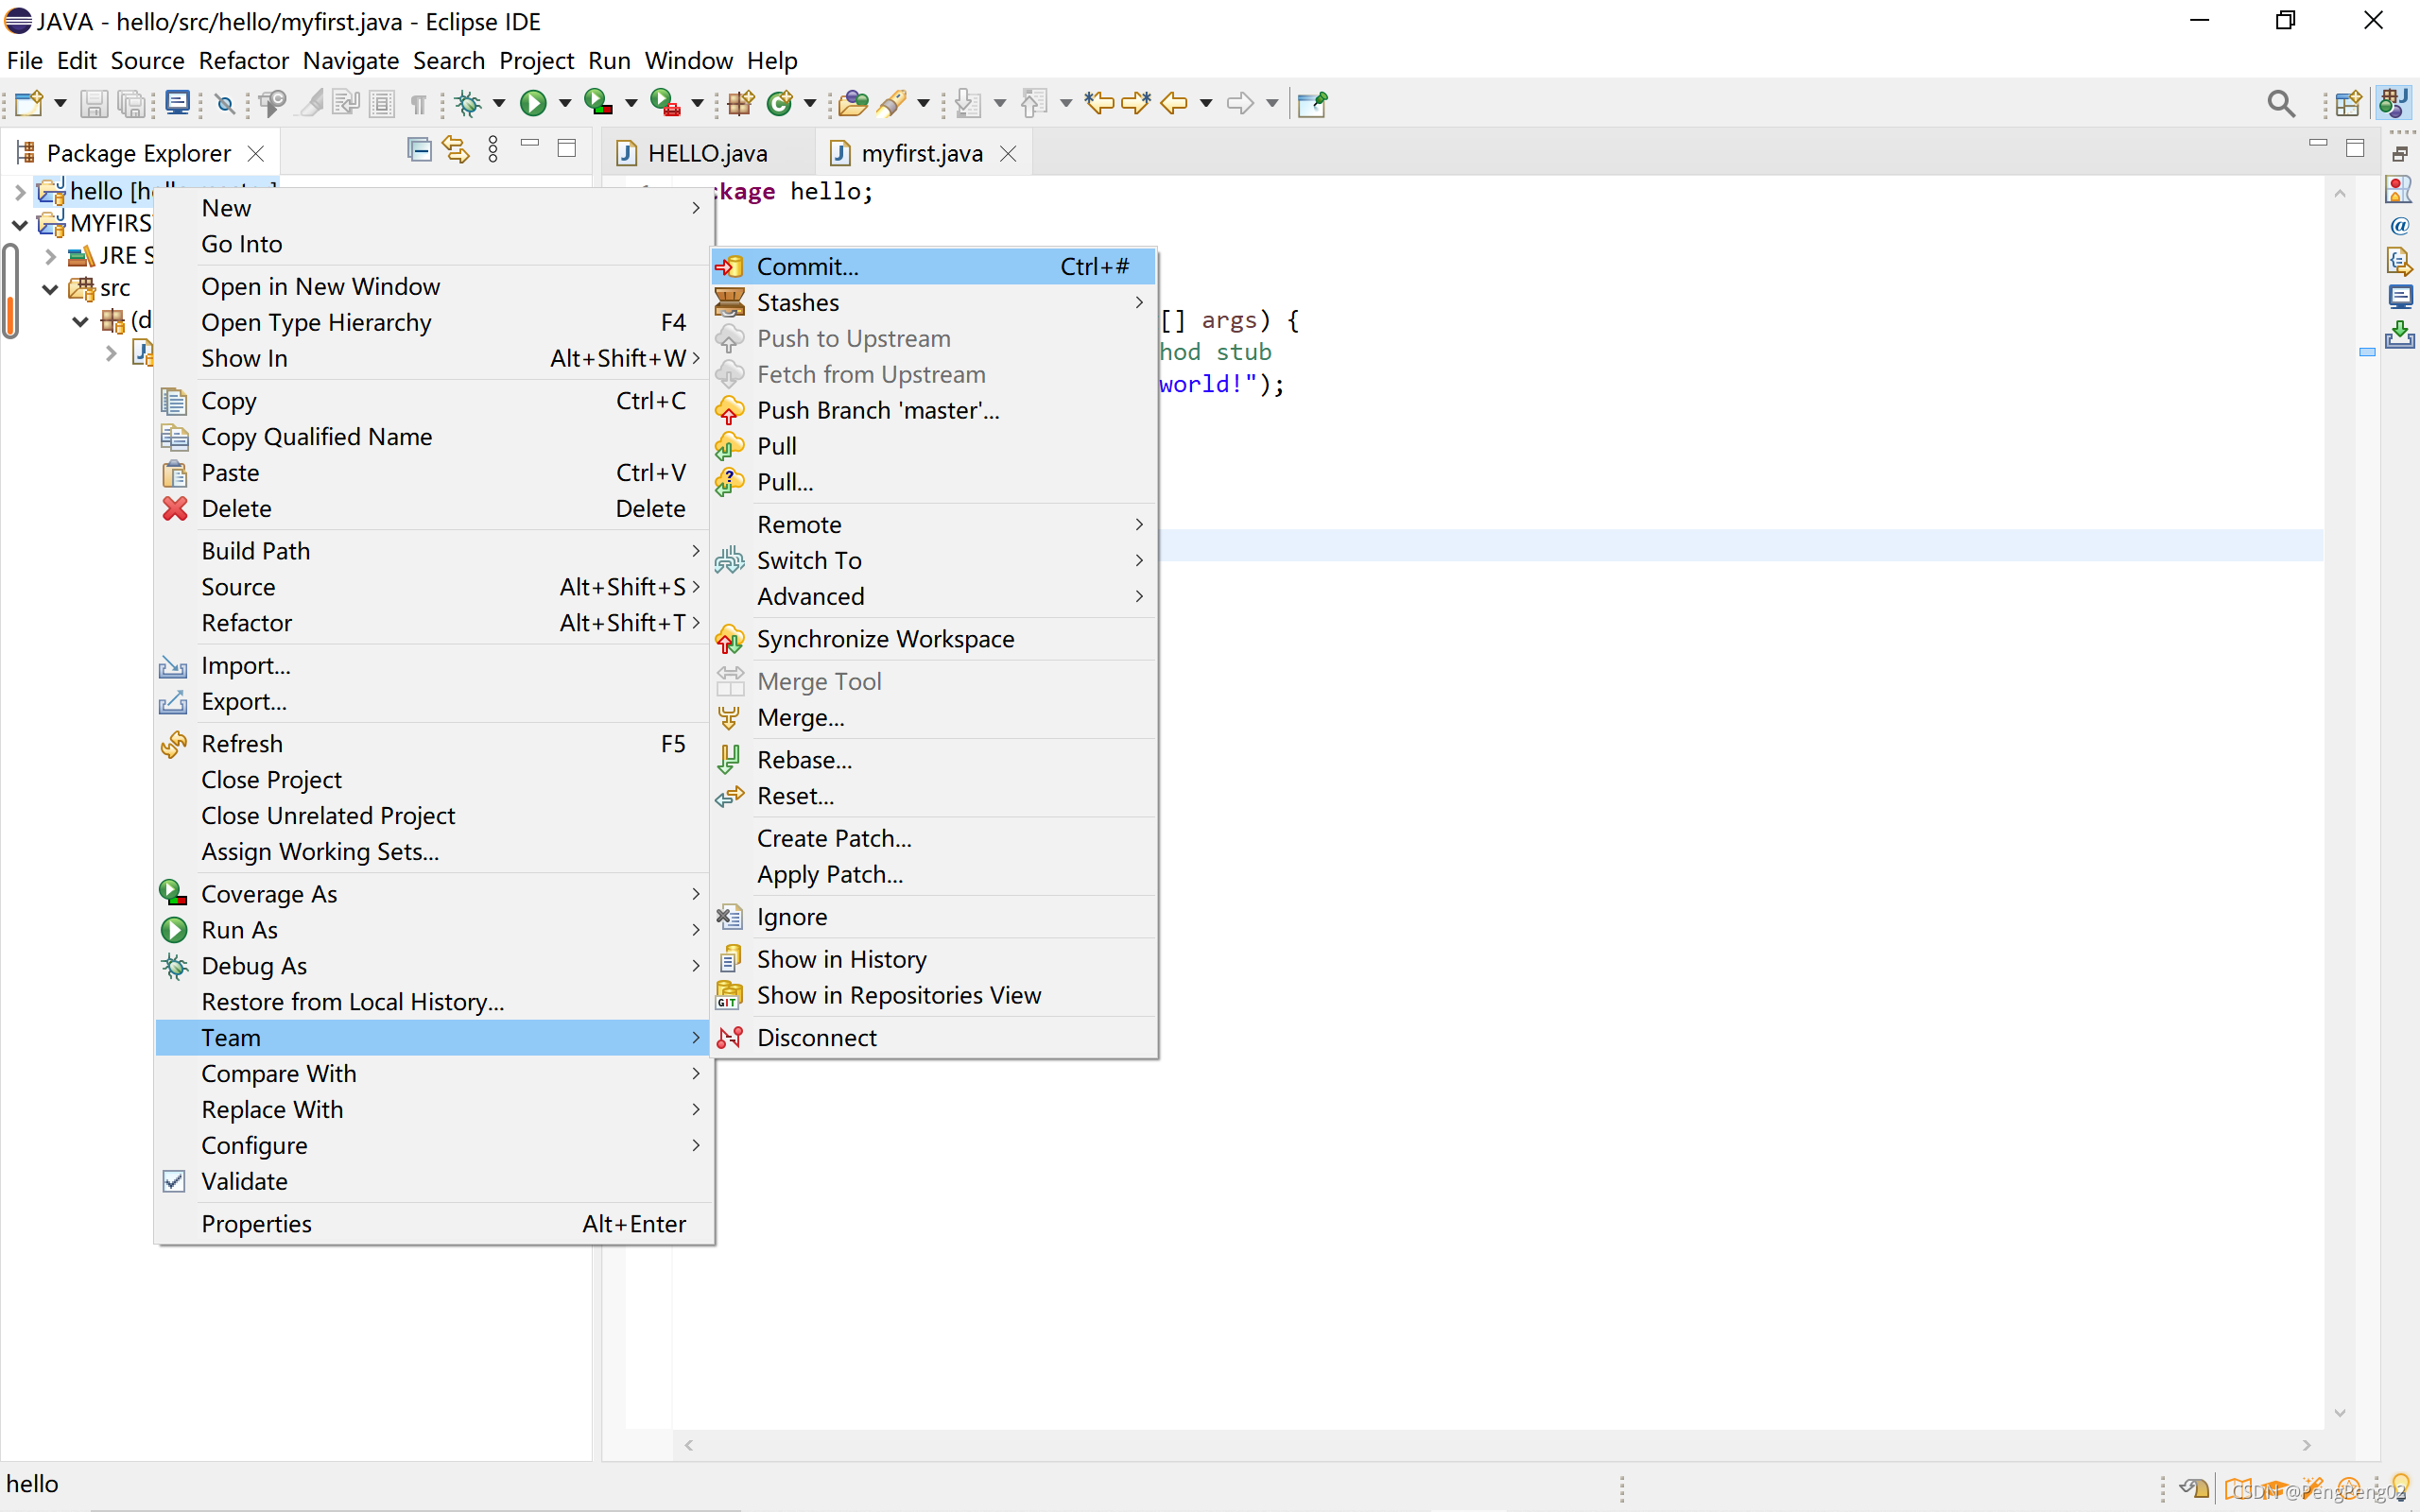The height and width of the screenshot is (1512, 2420).
Task: Click the New Java Class toolbar icon
Action: point(779,103)
